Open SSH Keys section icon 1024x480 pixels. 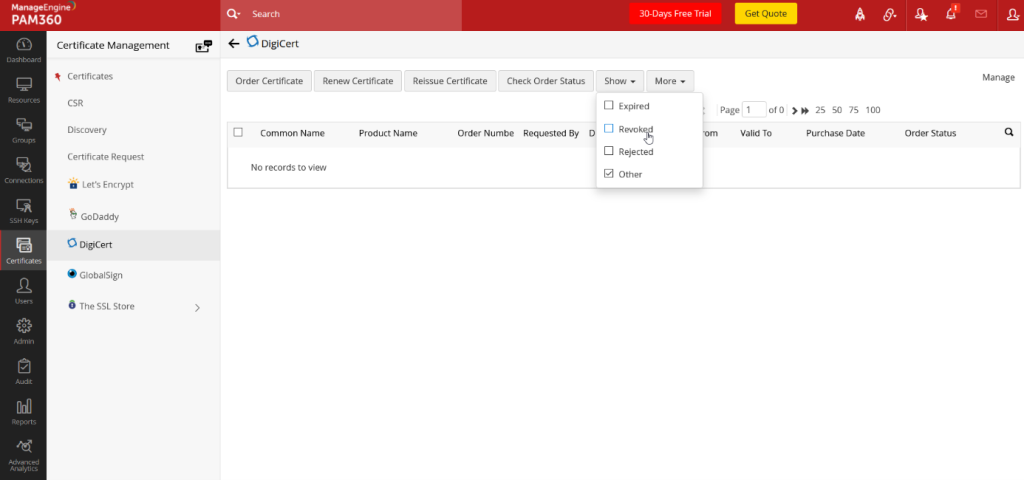point(23,209)
